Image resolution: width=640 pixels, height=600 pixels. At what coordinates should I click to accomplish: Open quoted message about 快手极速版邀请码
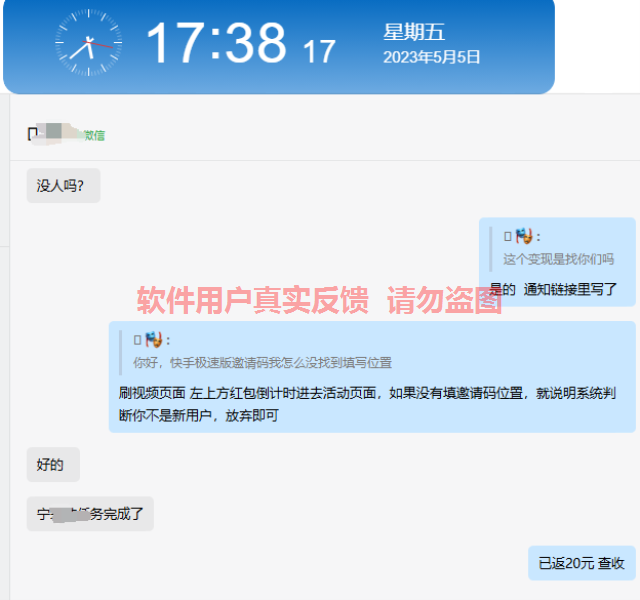coord(262,362)
